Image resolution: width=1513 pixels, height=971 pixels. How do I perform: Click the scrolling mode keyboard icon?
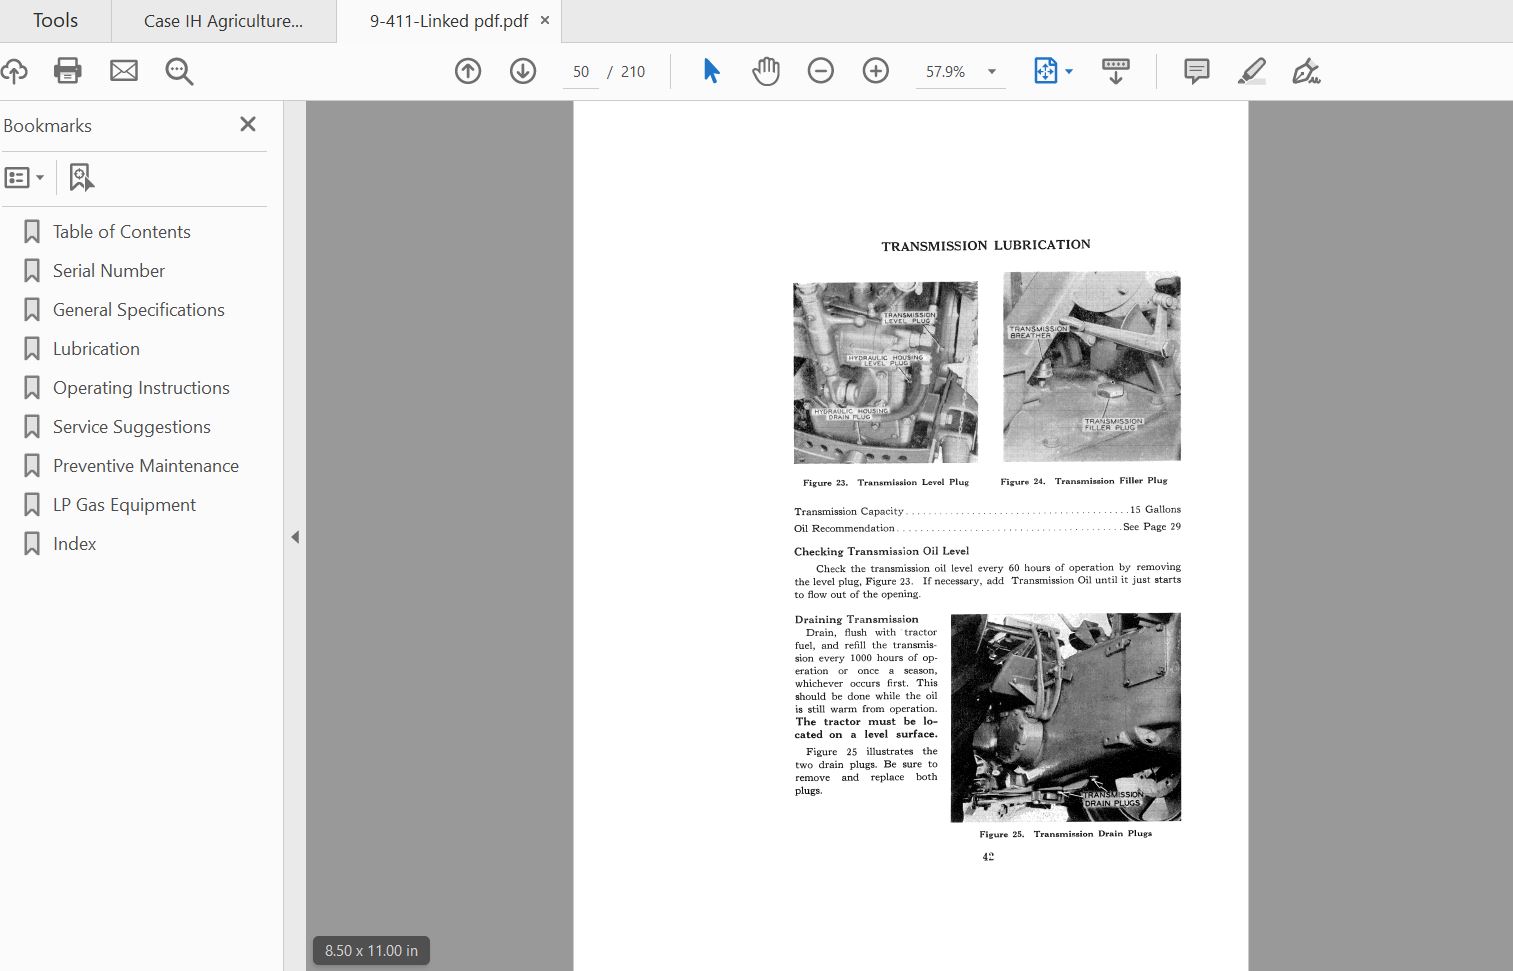coord(1115,71)
